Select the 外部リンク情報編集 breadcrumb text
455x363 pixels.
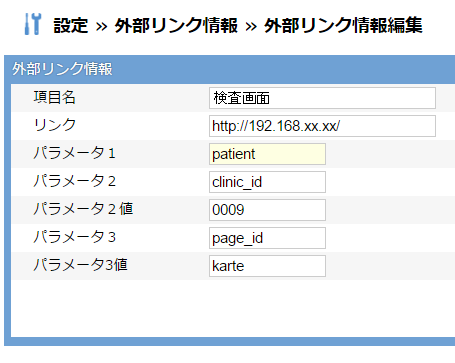(x=343, y=26)
